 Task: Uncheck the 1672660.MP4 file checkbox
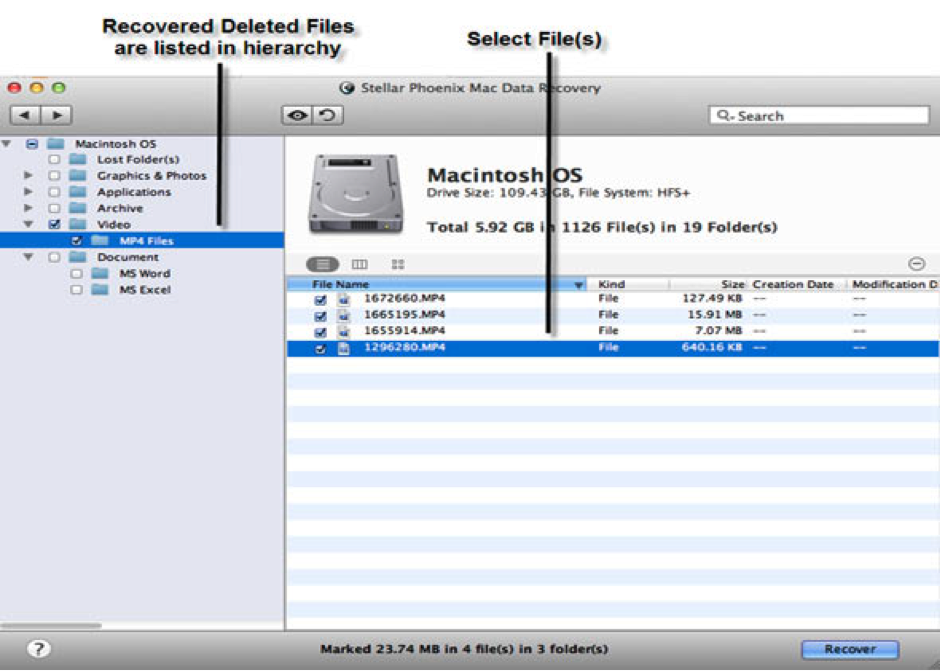[x=320, y=299]
